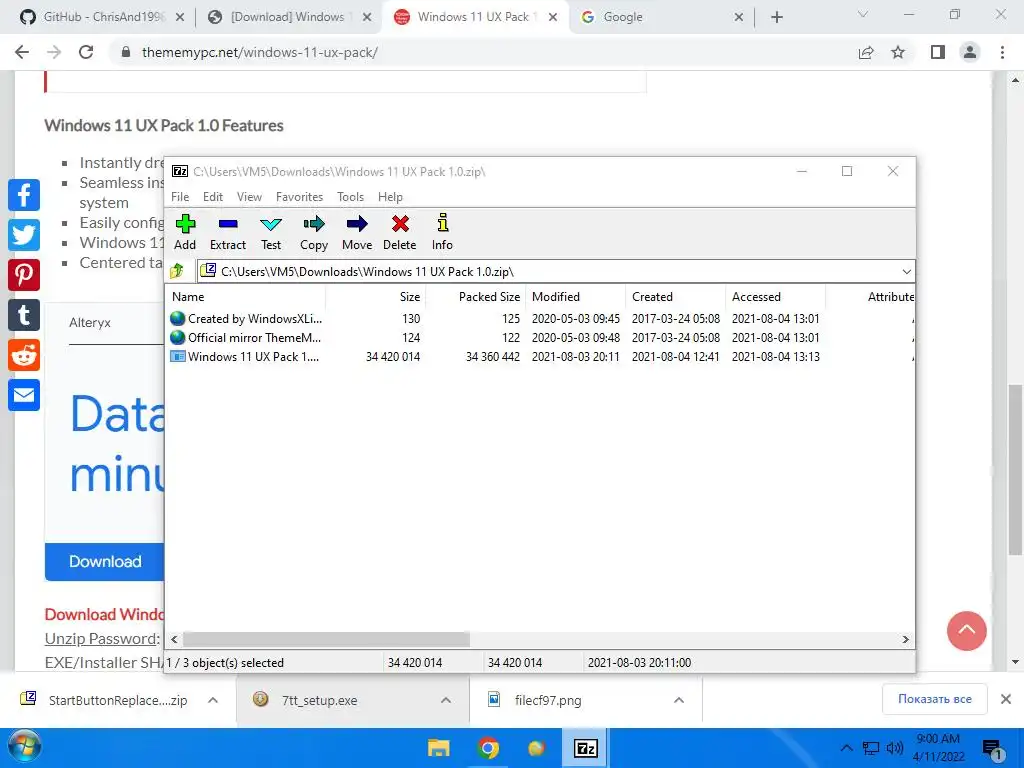
Task: Share the page on Twitter
Action: 24,235
